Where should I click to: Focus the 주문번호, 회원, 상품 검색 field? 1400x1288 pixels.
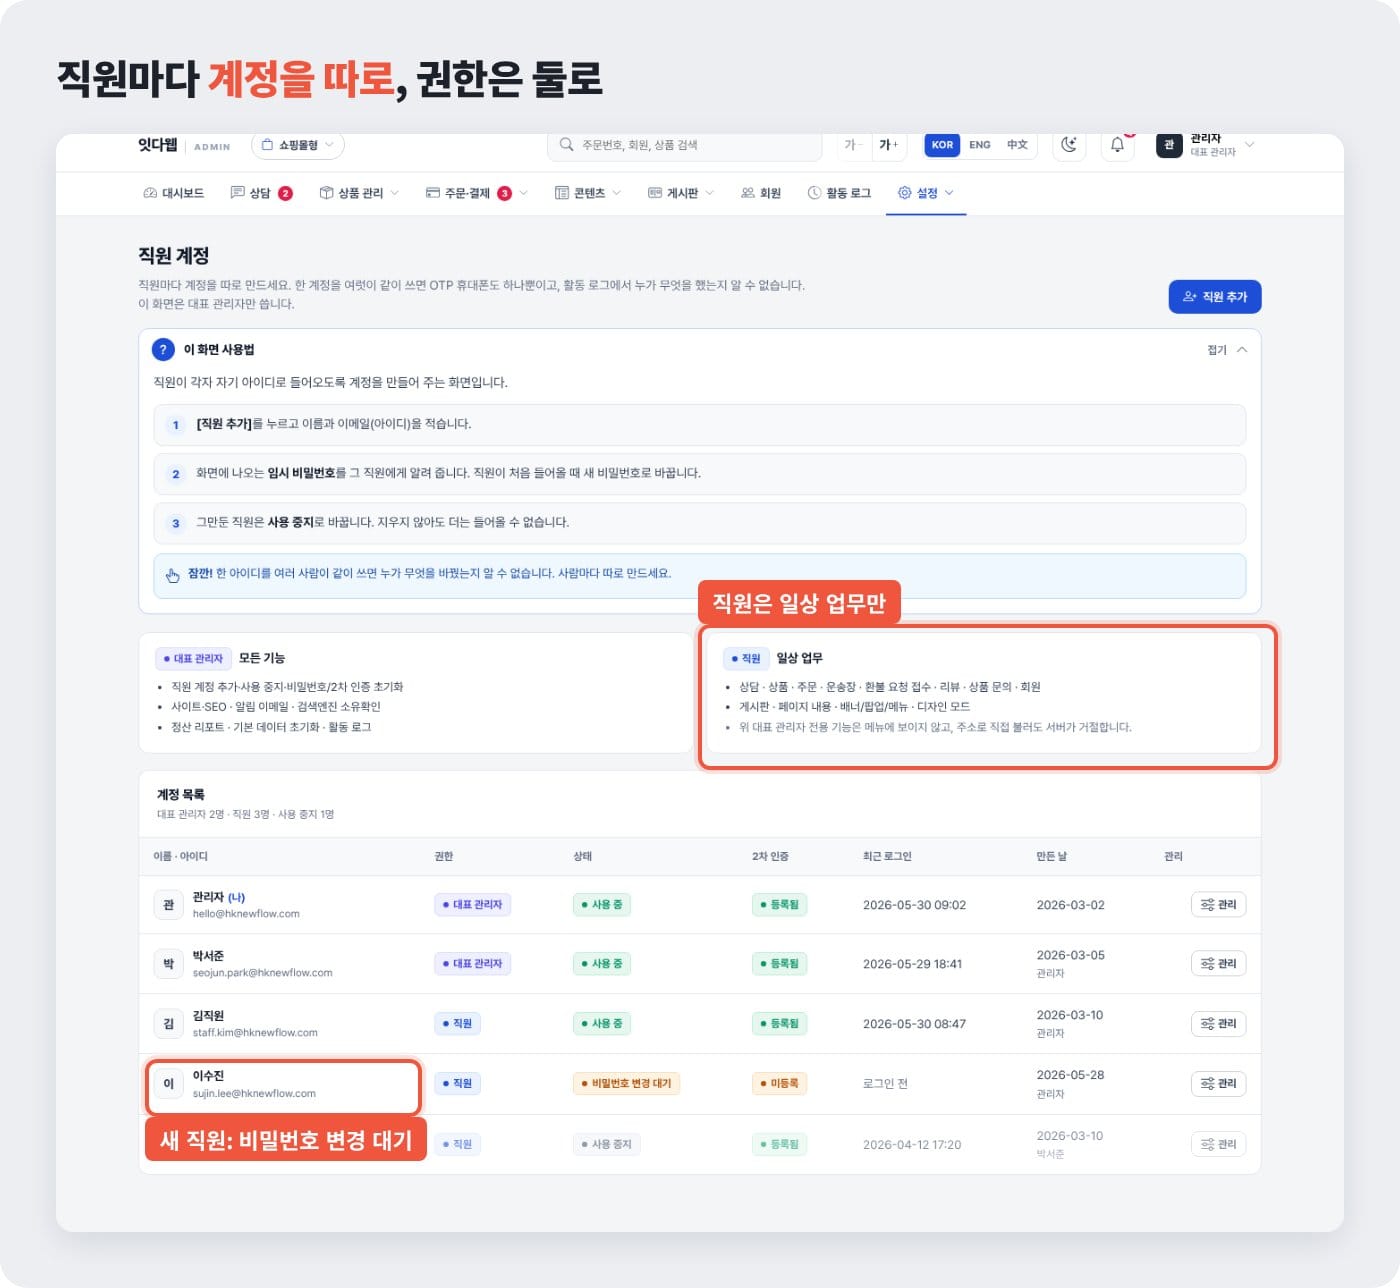685,145
